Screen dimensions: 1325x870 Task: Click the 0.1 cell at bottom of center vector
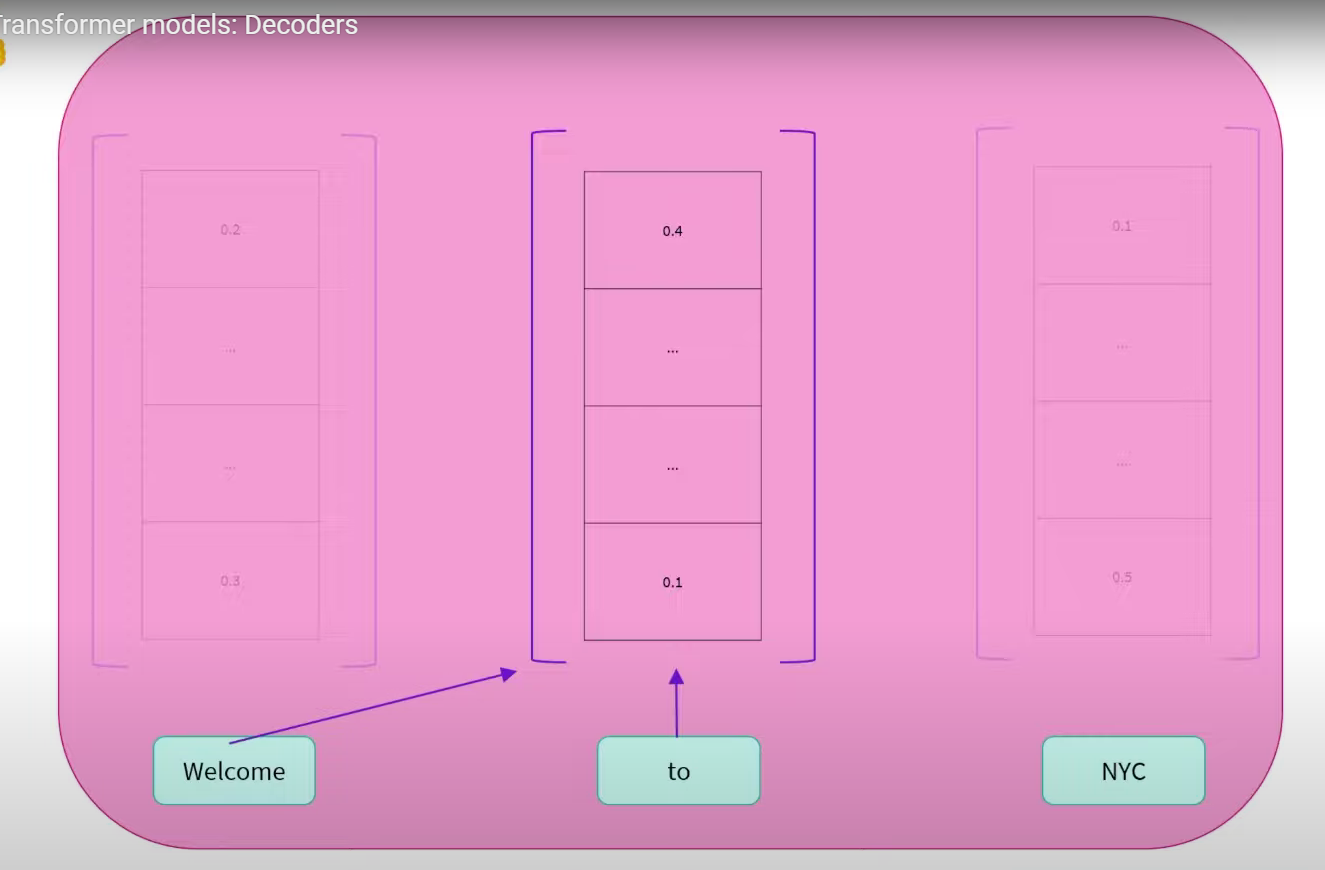672,581
